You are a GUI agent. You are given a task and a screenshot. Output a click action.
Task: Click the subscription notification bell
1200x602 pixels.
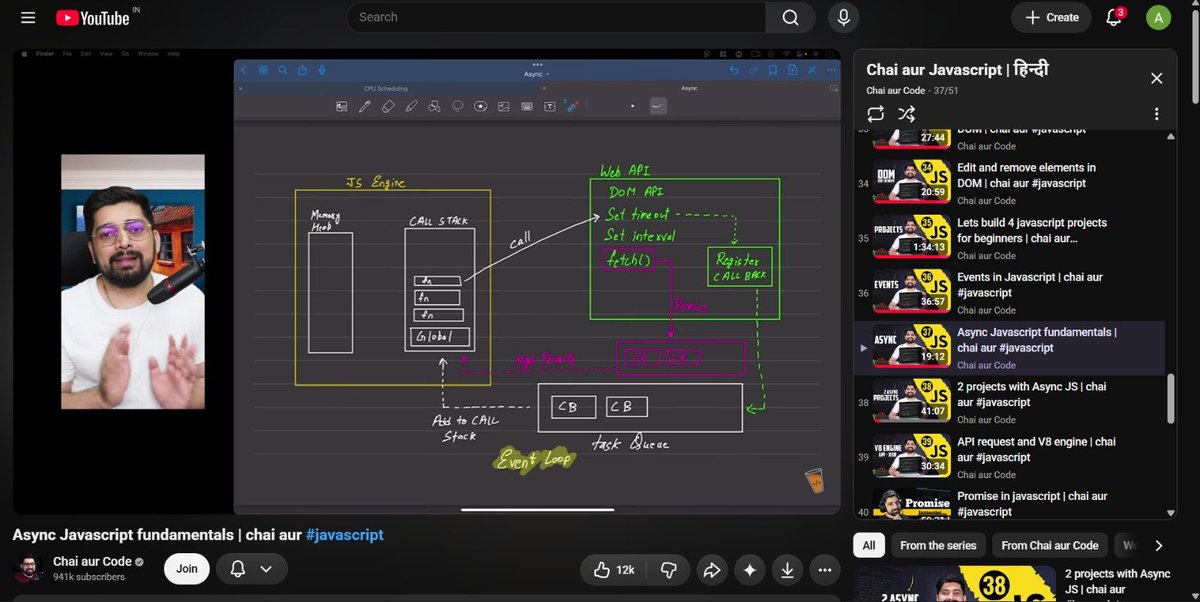pos(238,568)
